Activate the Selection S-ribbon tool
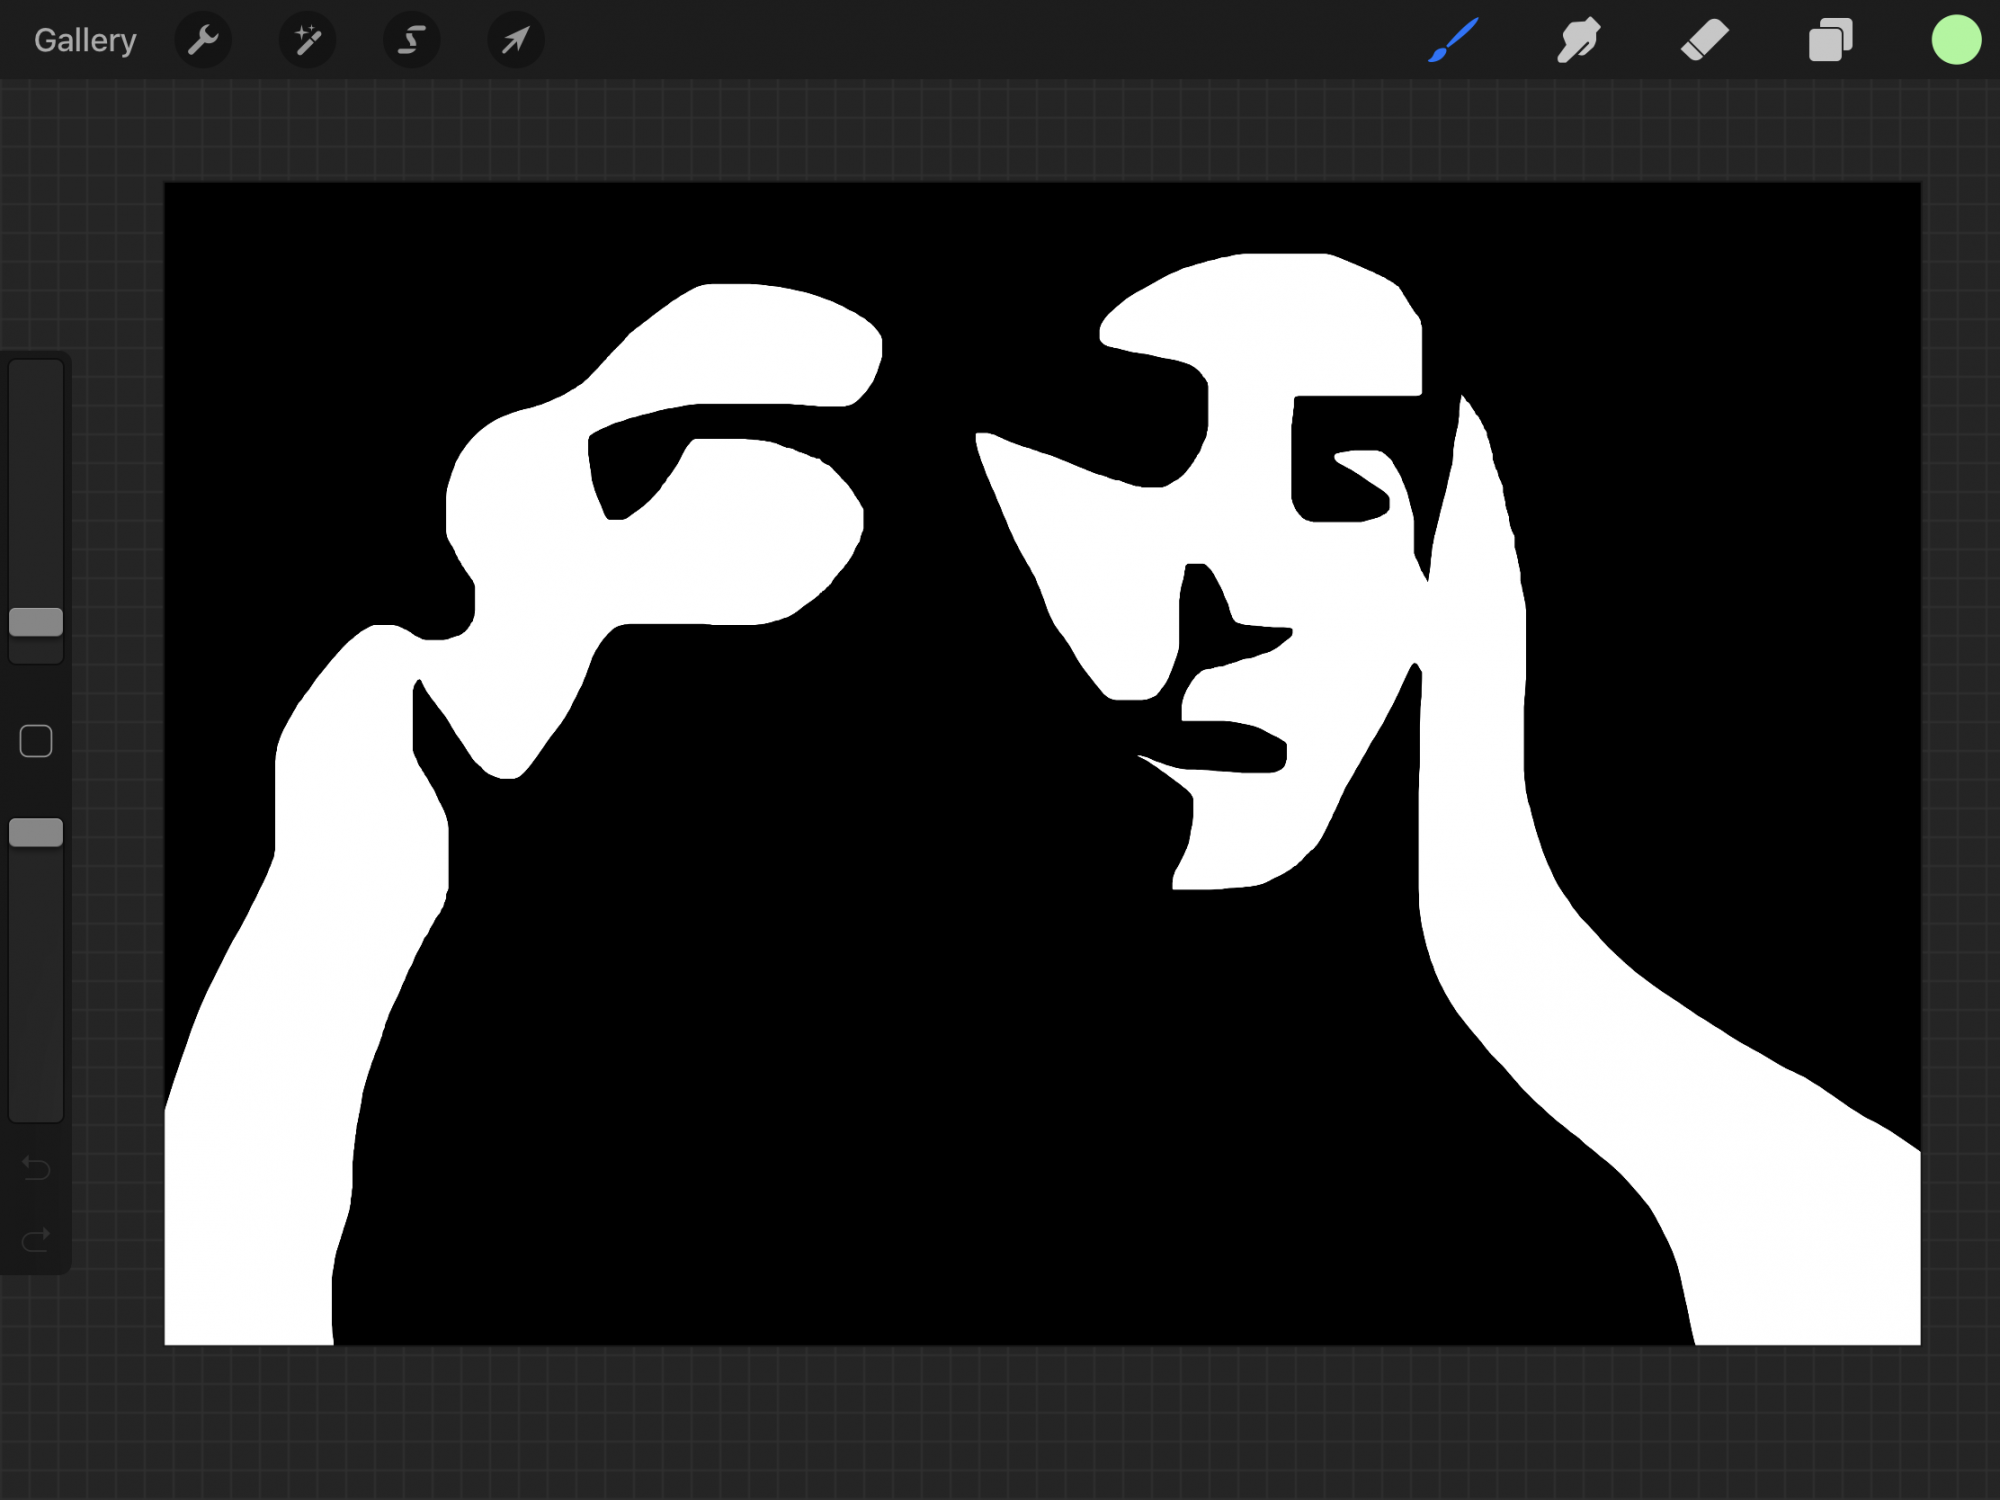 411,41
